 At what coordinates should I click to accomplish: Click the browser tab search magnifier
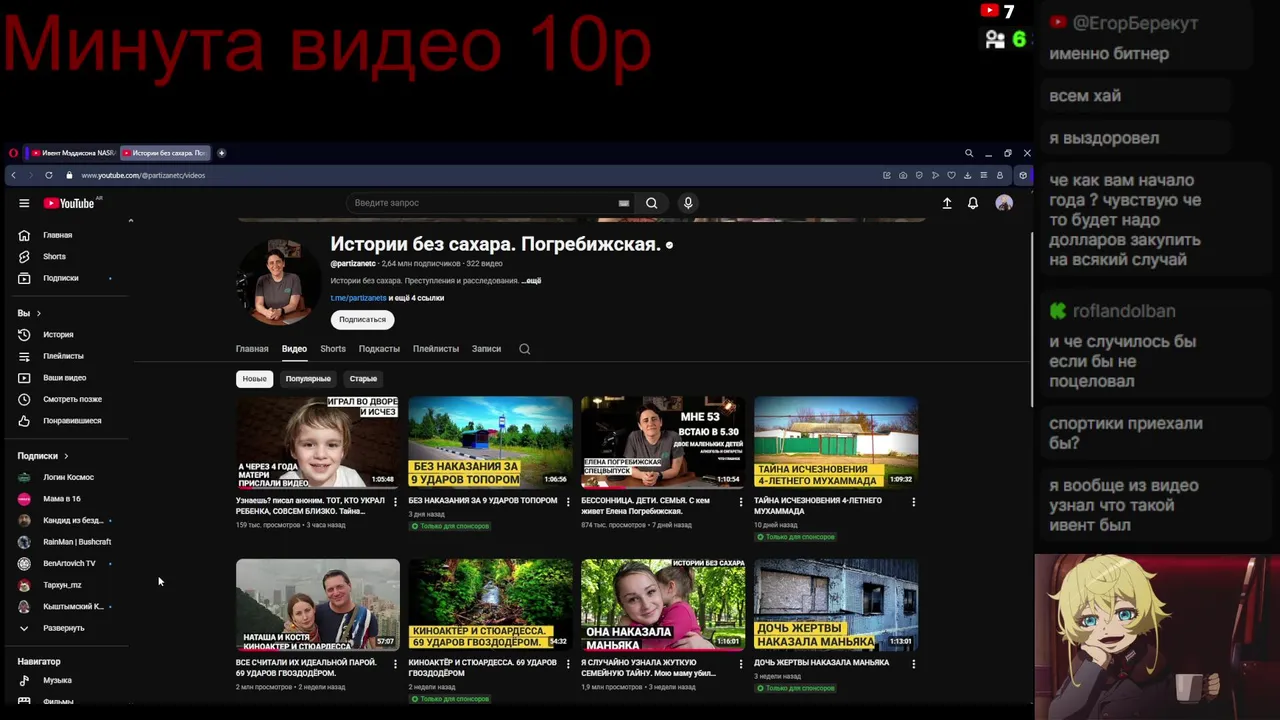click(969, 153)
